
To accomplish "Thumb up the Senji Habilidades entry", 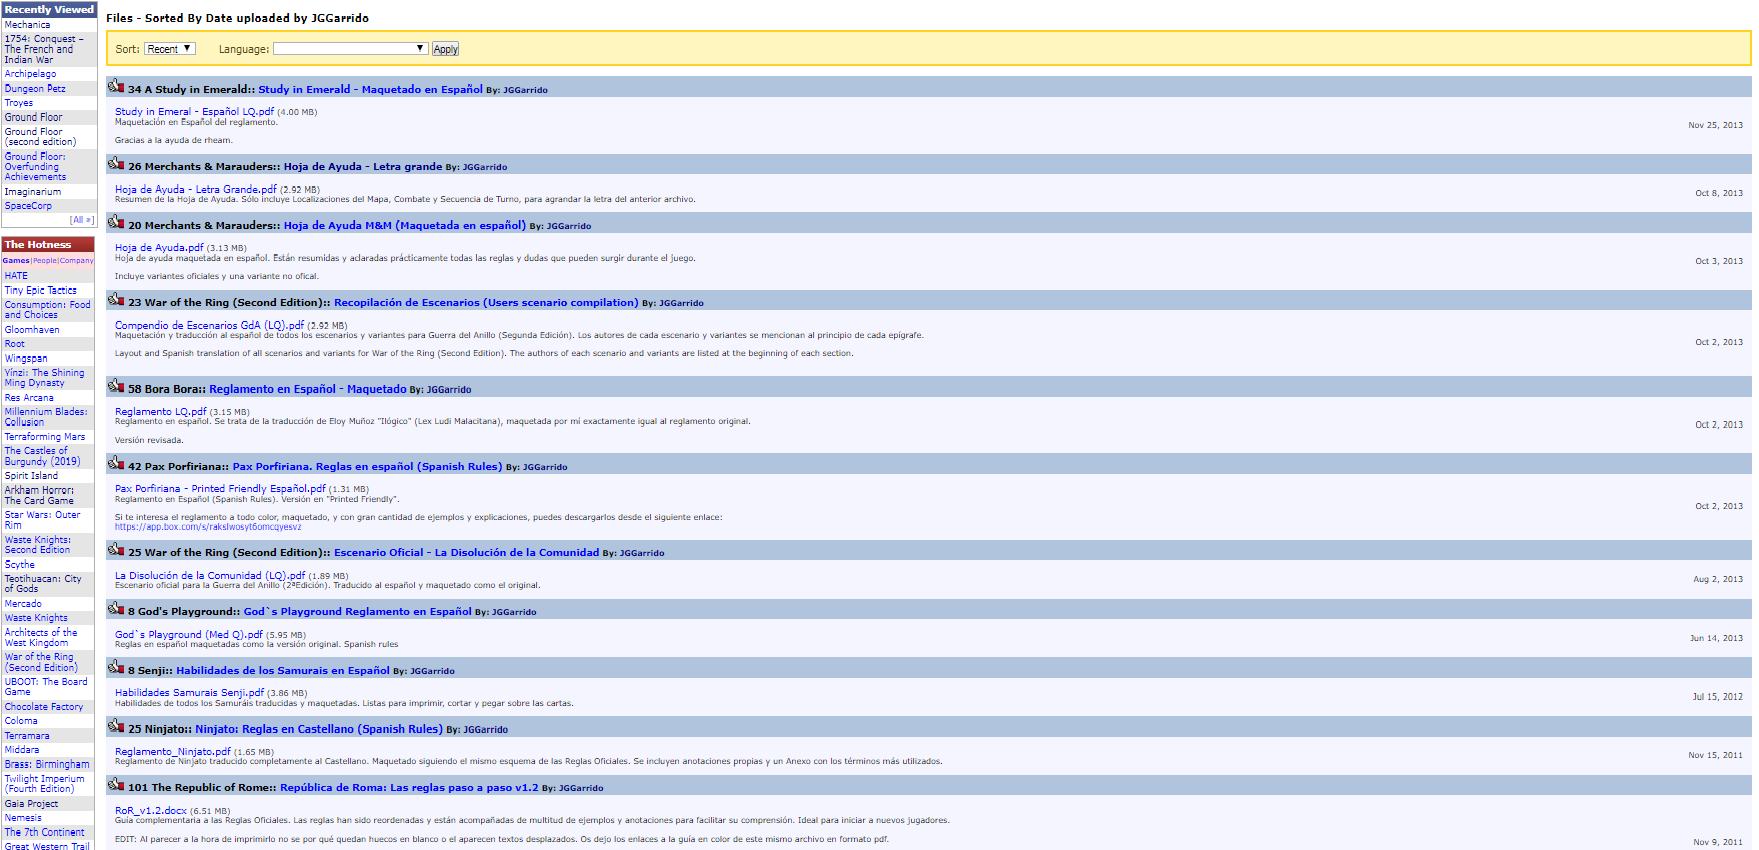I will coord(116,668).
